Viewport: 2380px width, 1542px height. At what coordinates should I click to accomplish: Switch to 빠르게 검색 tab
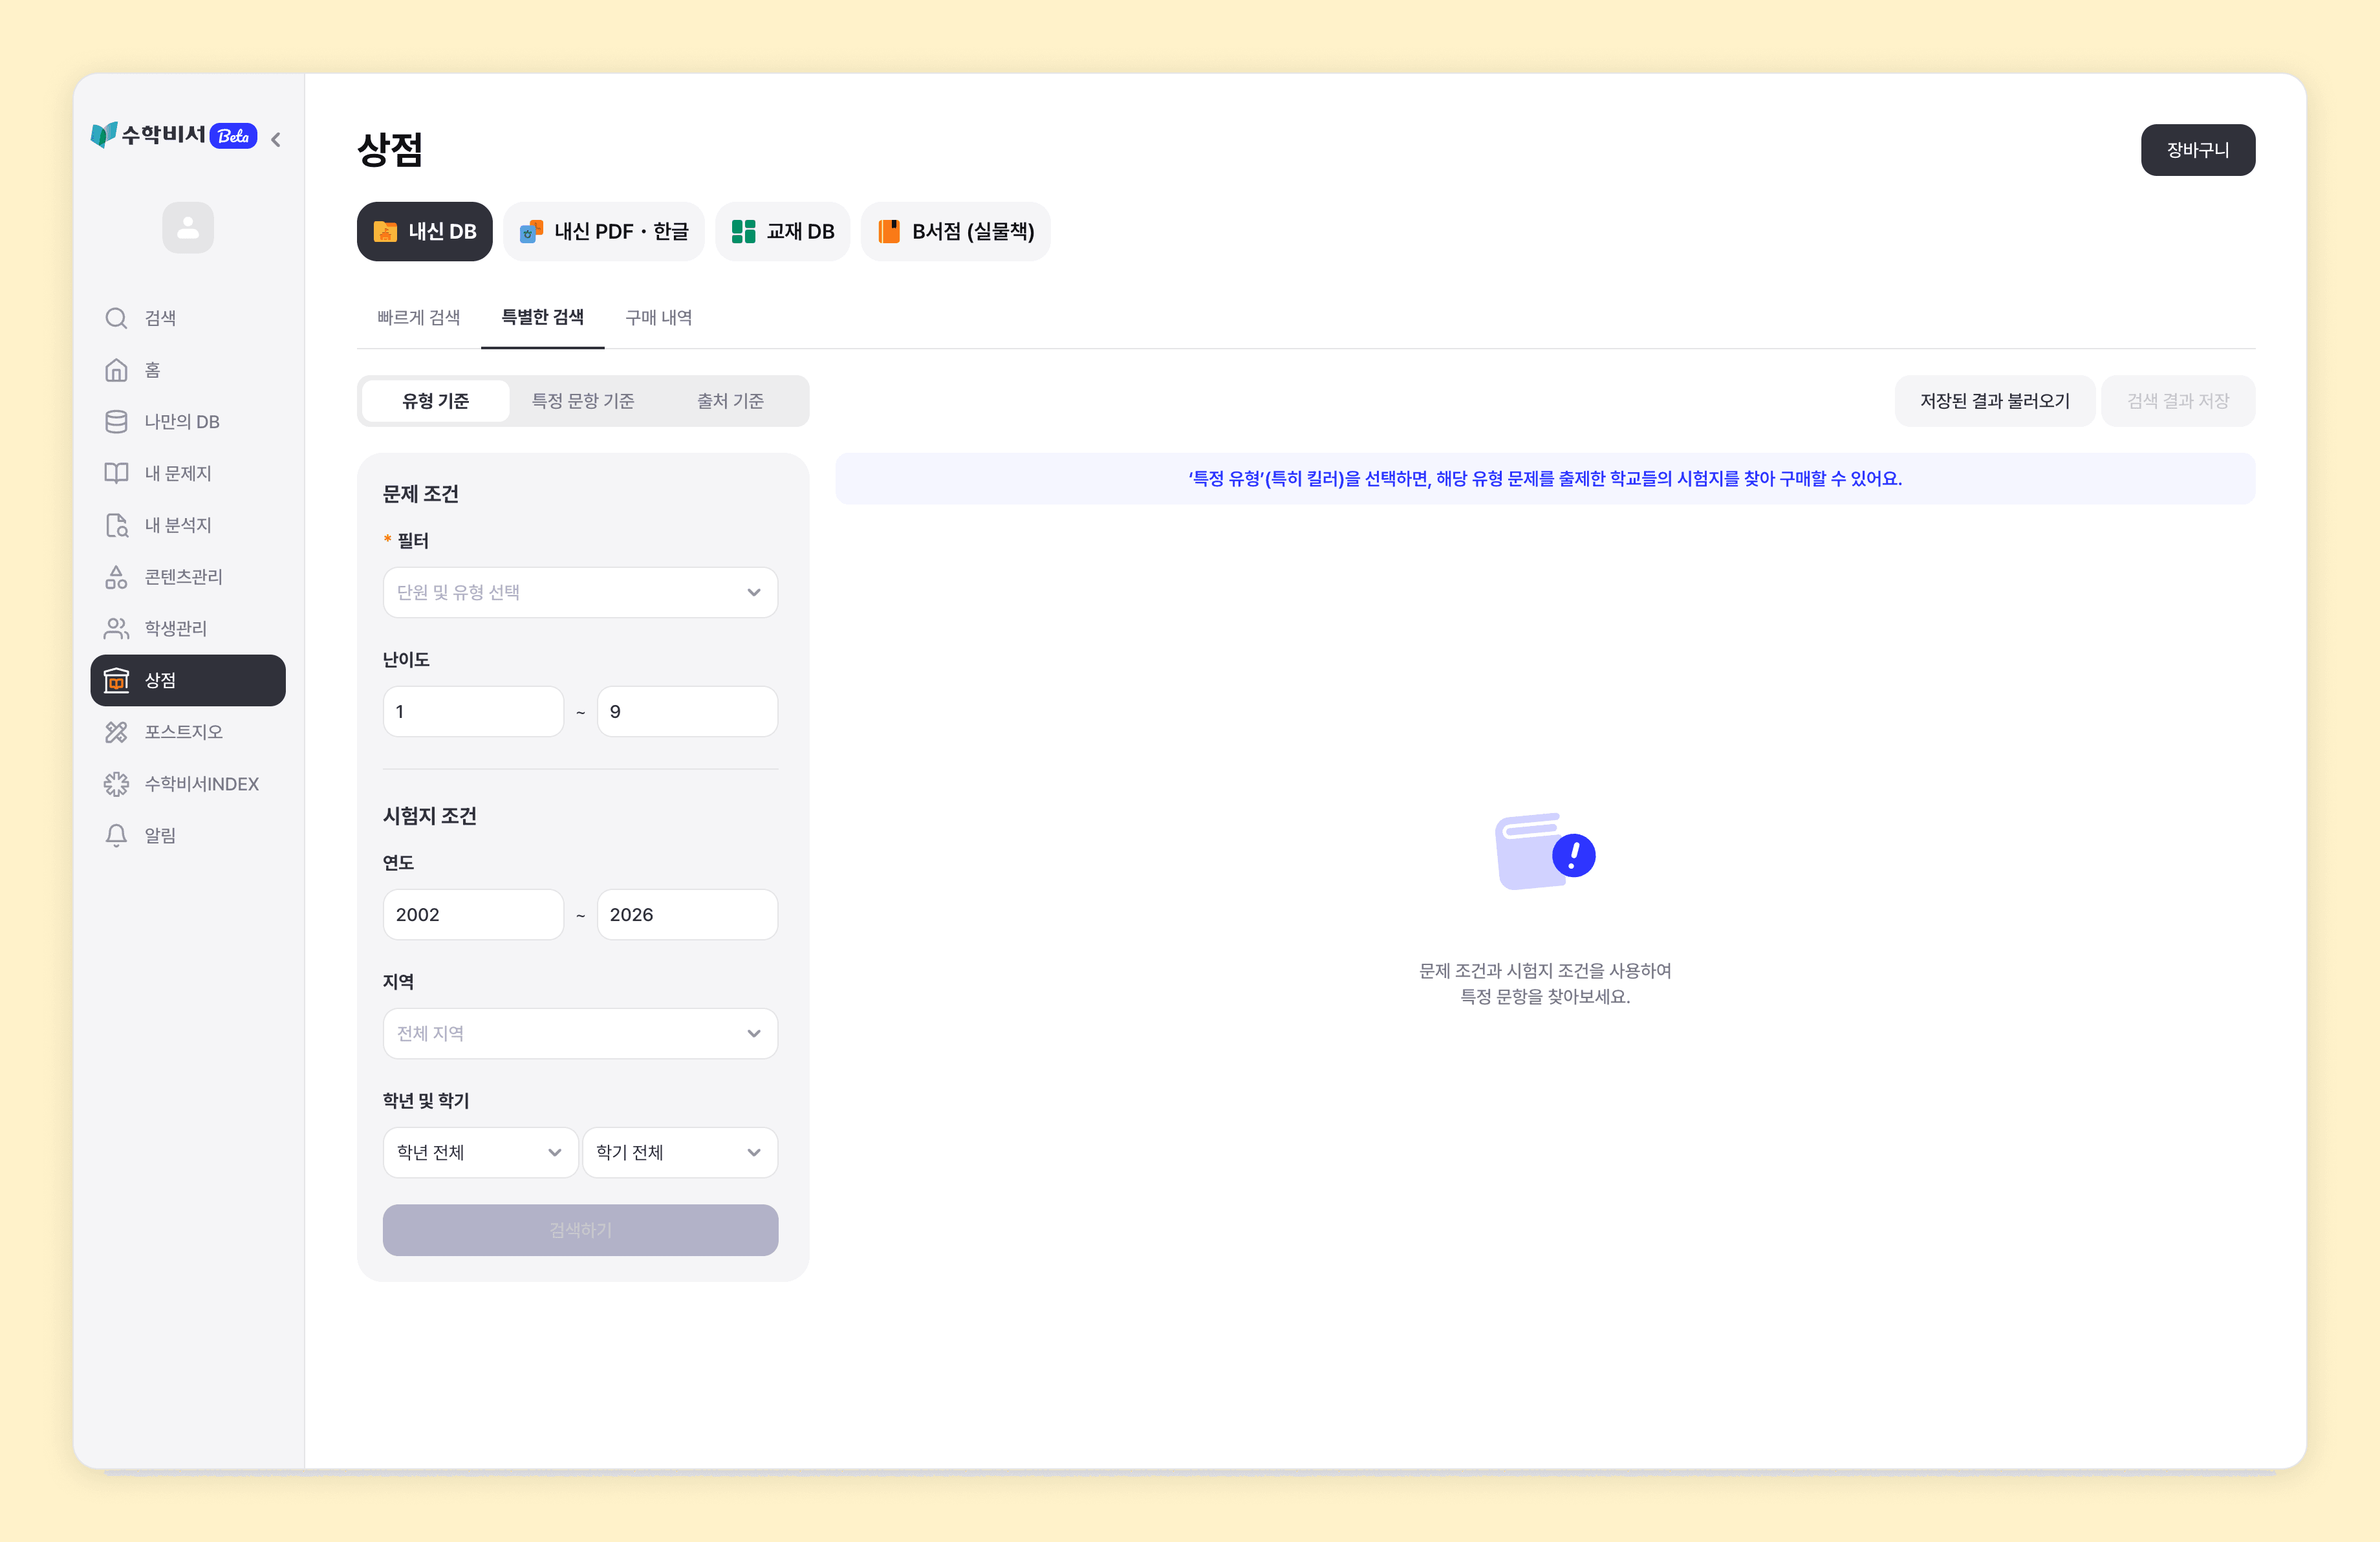(418, 317)
